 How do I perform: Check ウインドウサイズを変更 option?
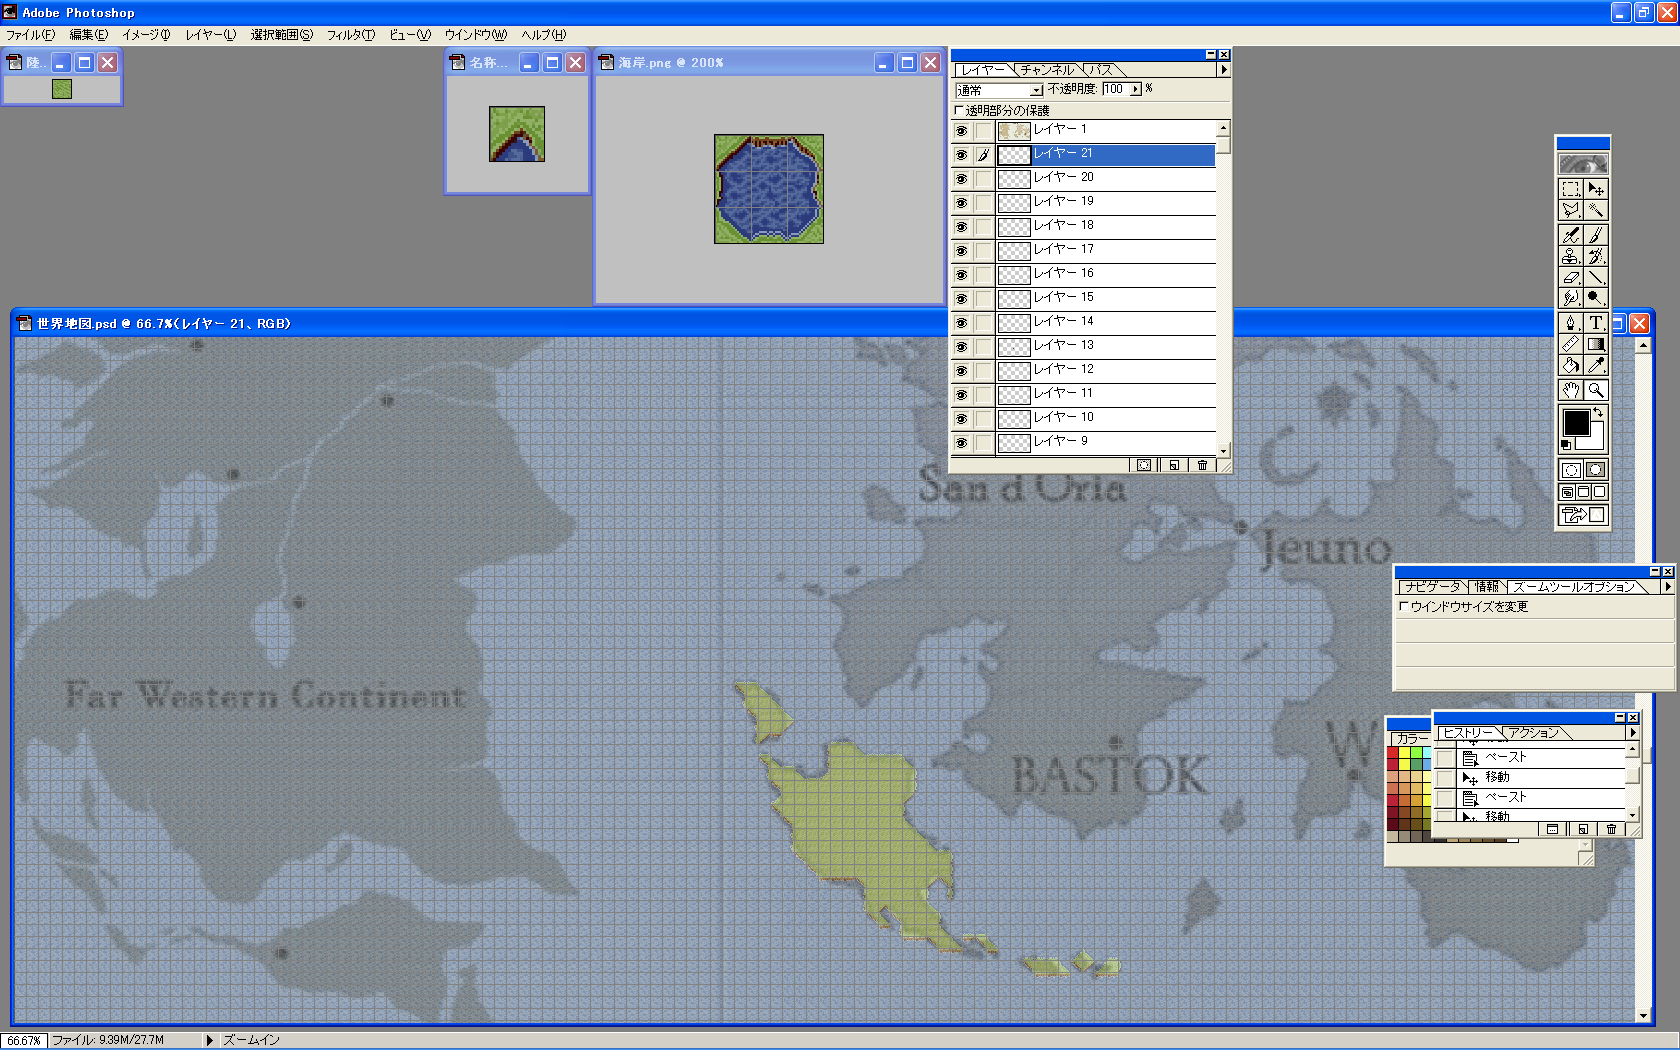pos(1404,606)
